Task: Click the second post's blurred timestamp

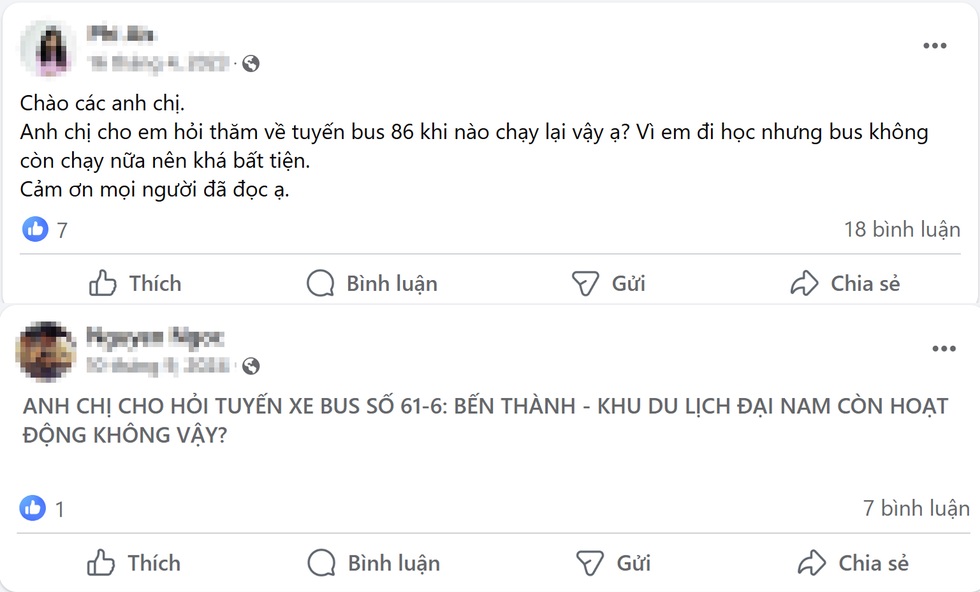Action: [158, 366]
